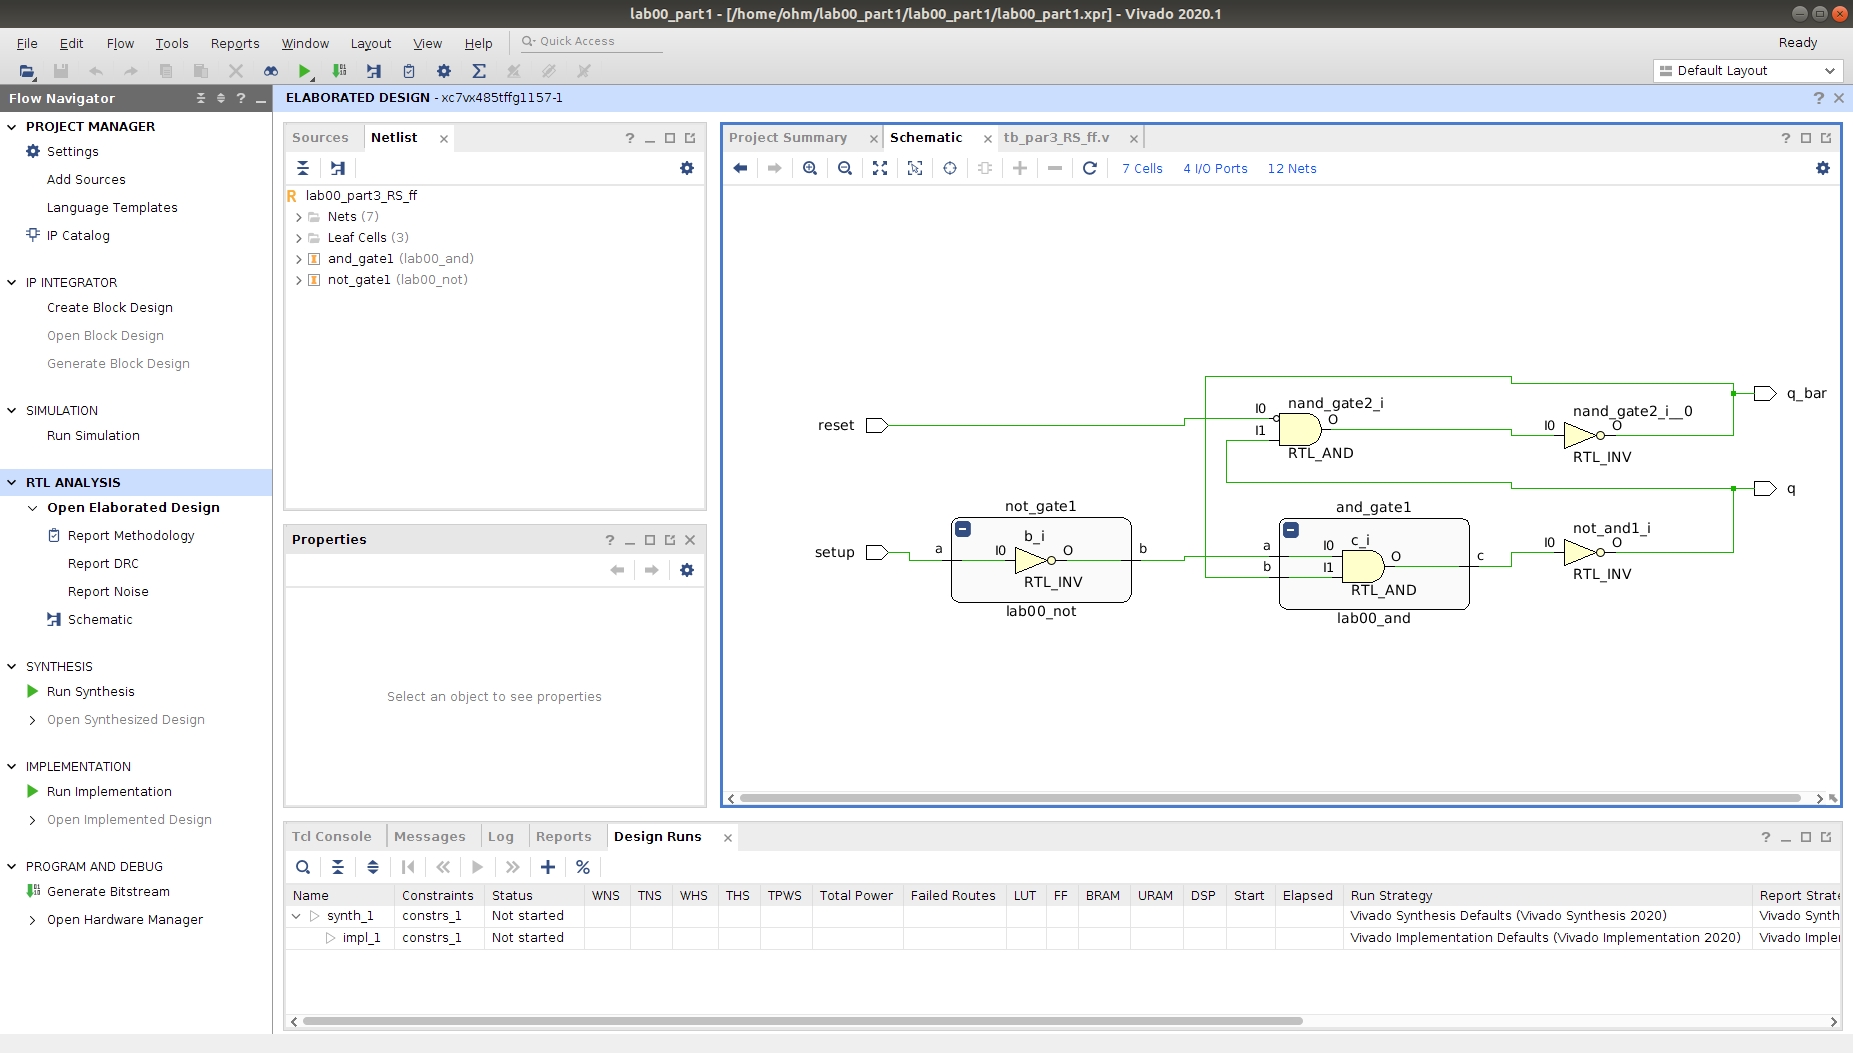
Task: Open the Reports menu
Action: (x=235, y=43)
